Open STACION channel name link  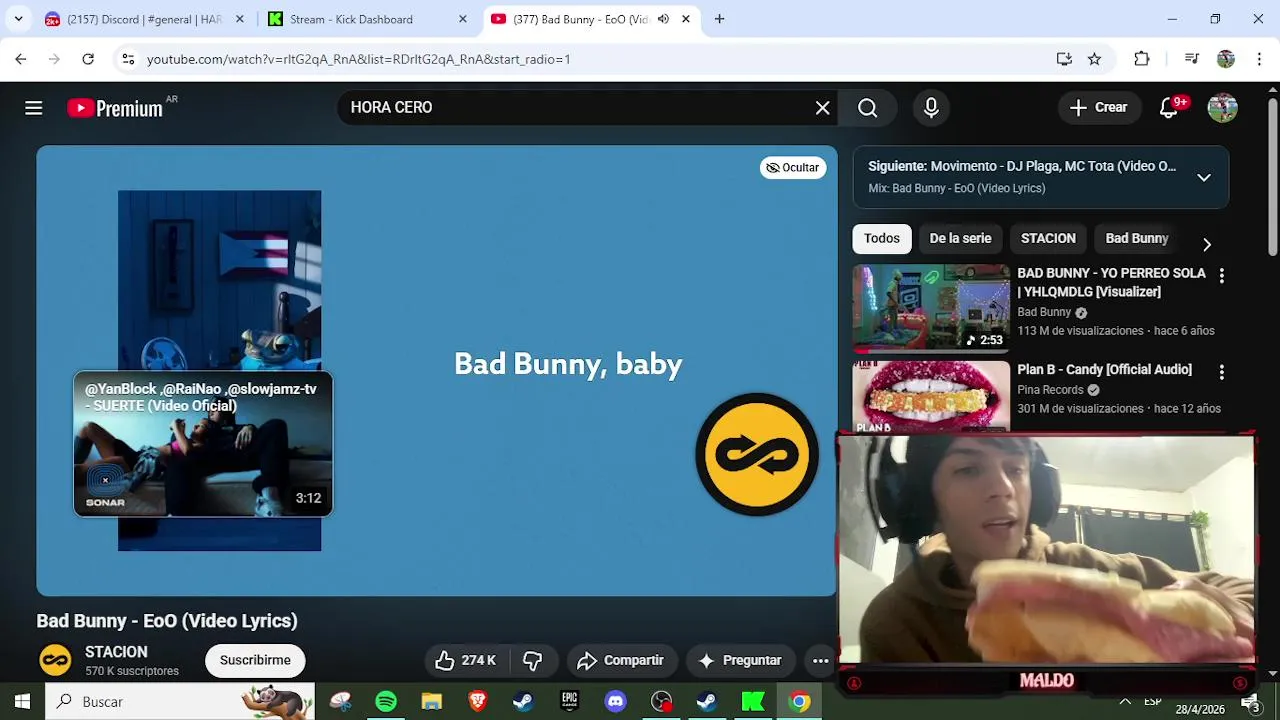pos(116,652)
